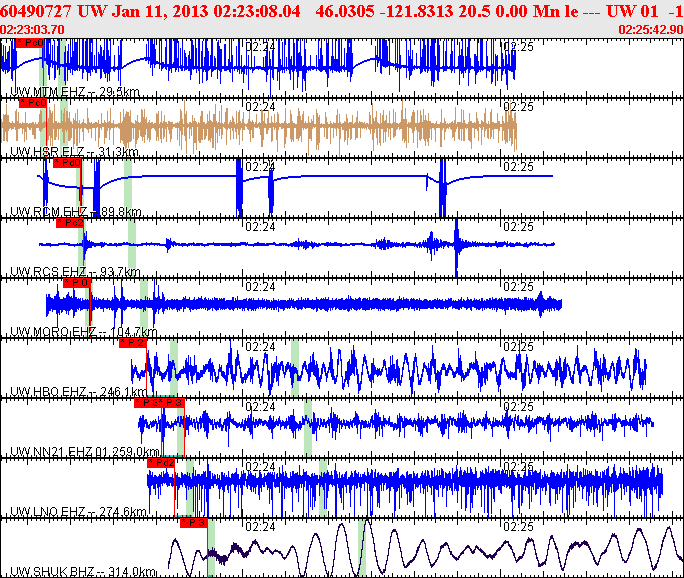Click the 02:25 time label on the NN21 trace
Viewport: 684px width, 578px height.
518,407
